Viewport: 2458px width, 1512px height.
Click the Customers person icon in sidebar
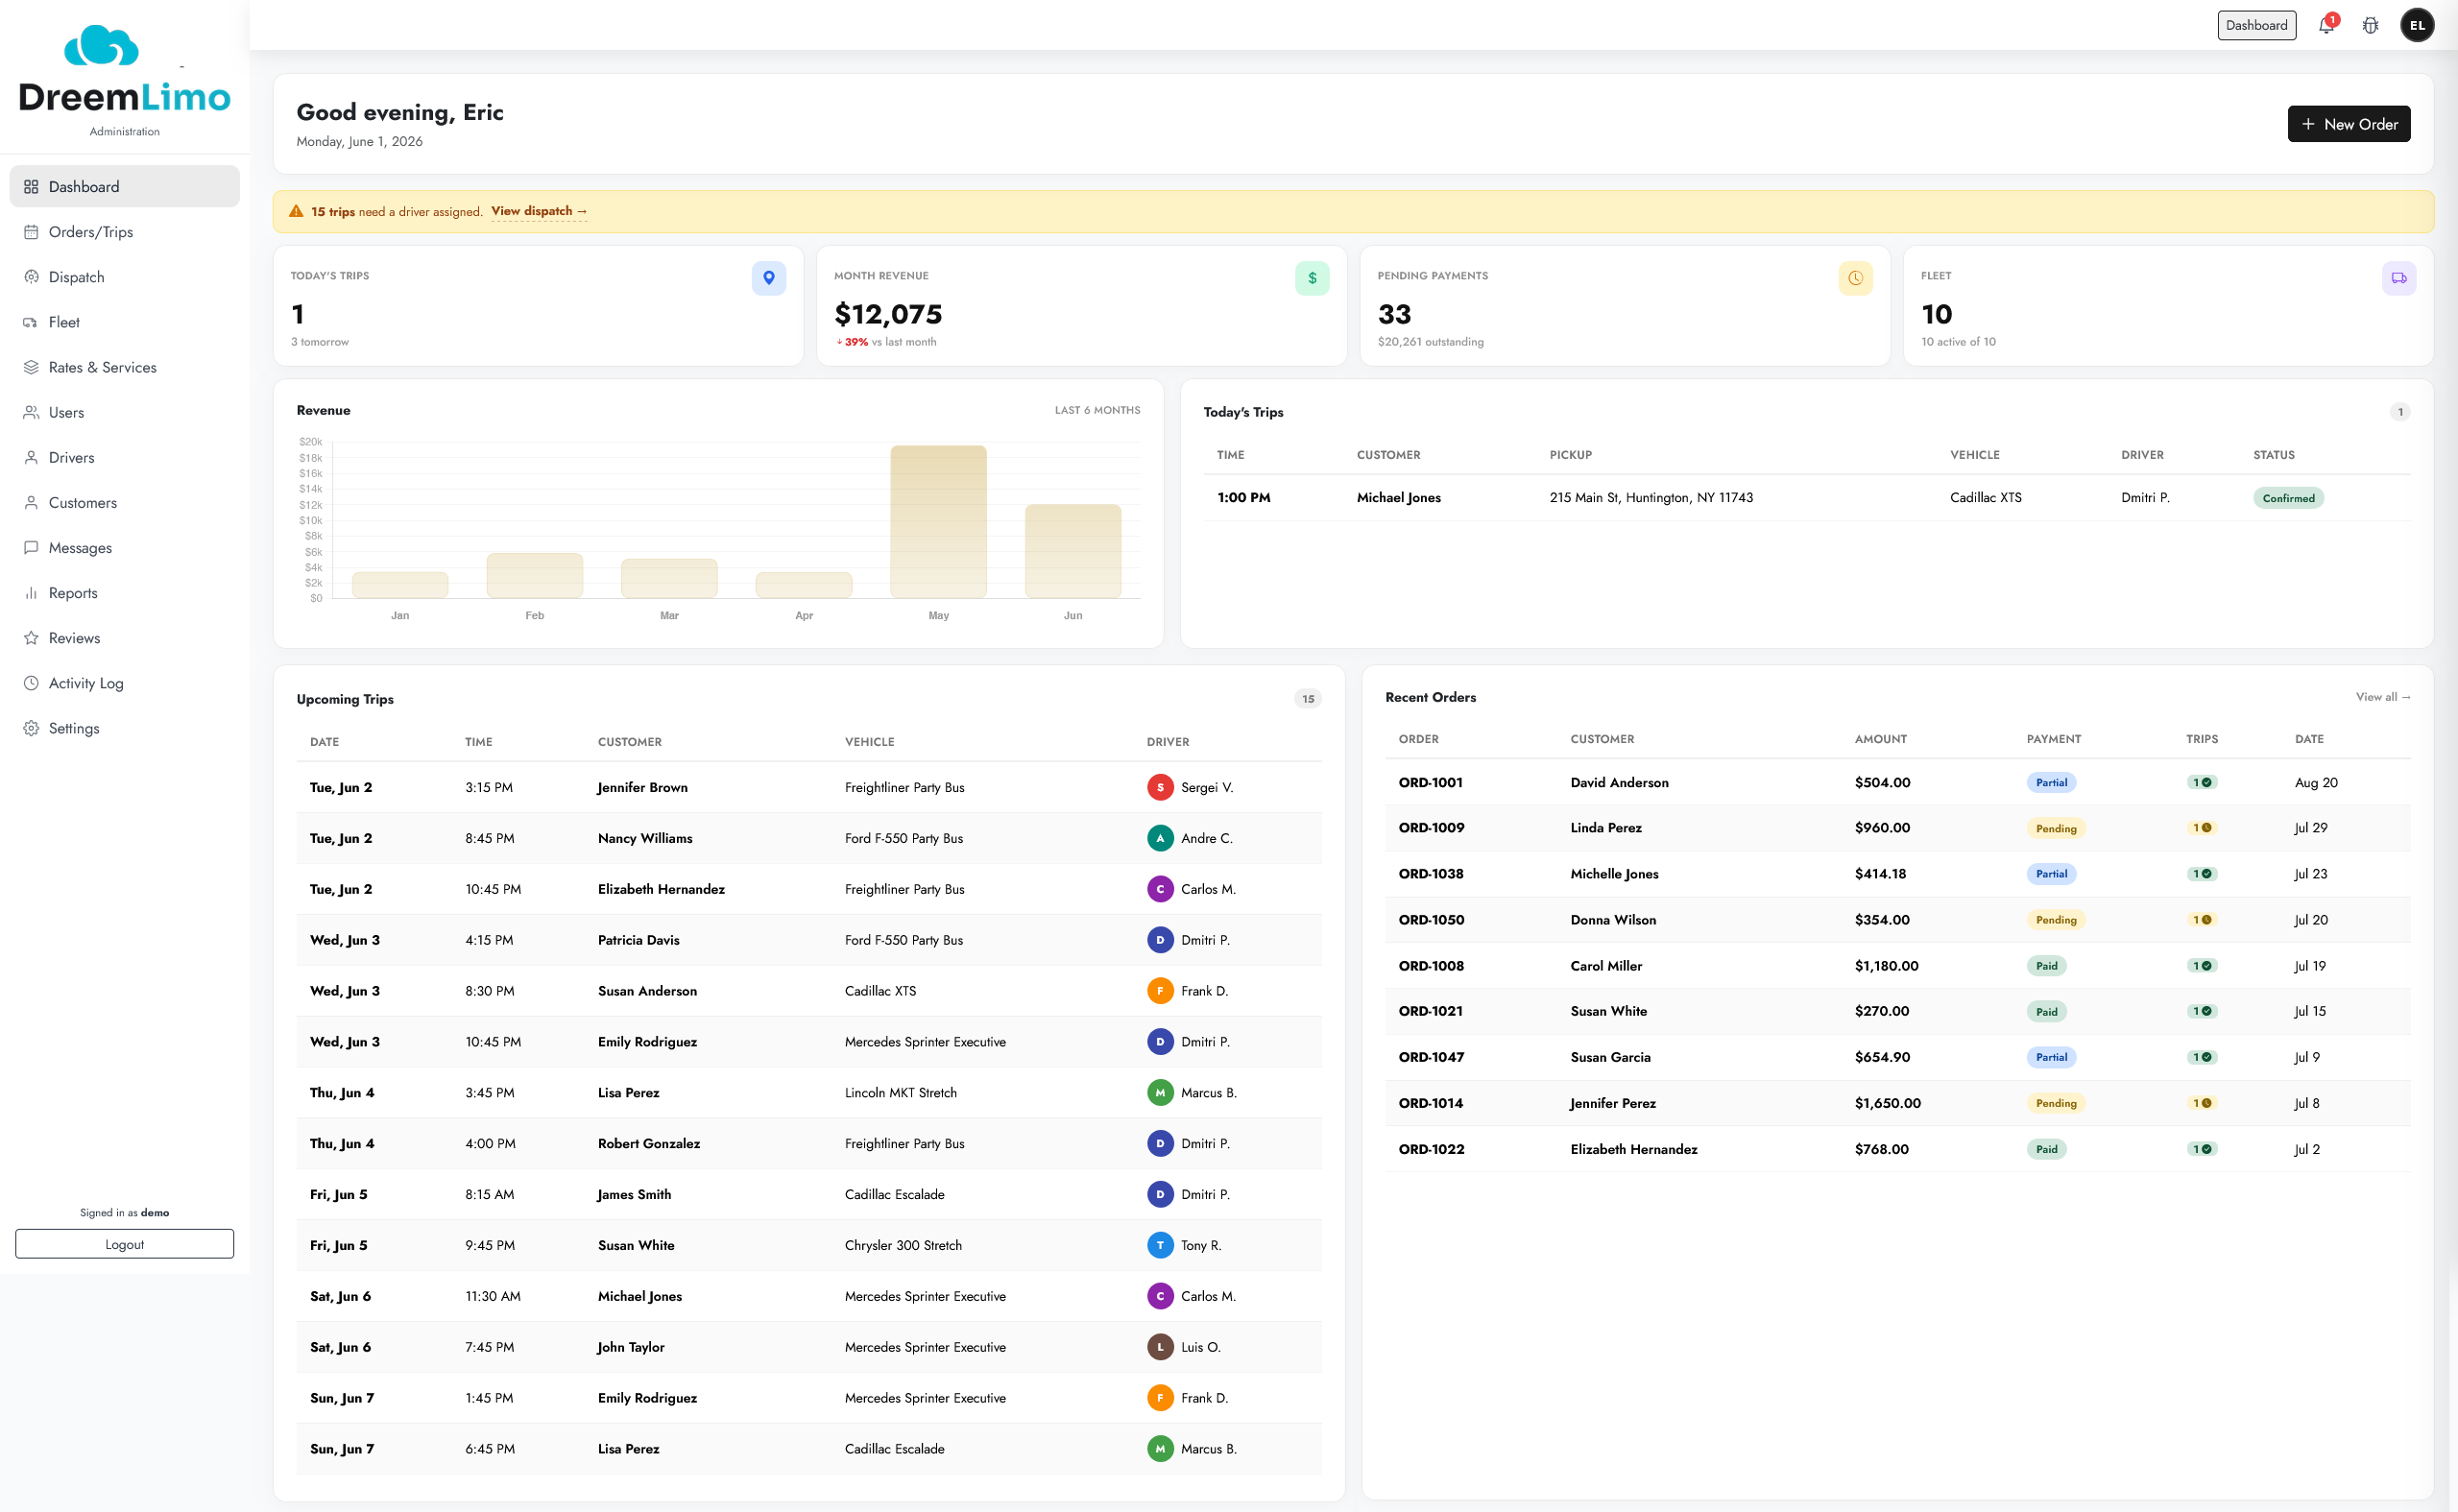coord(31,502)
